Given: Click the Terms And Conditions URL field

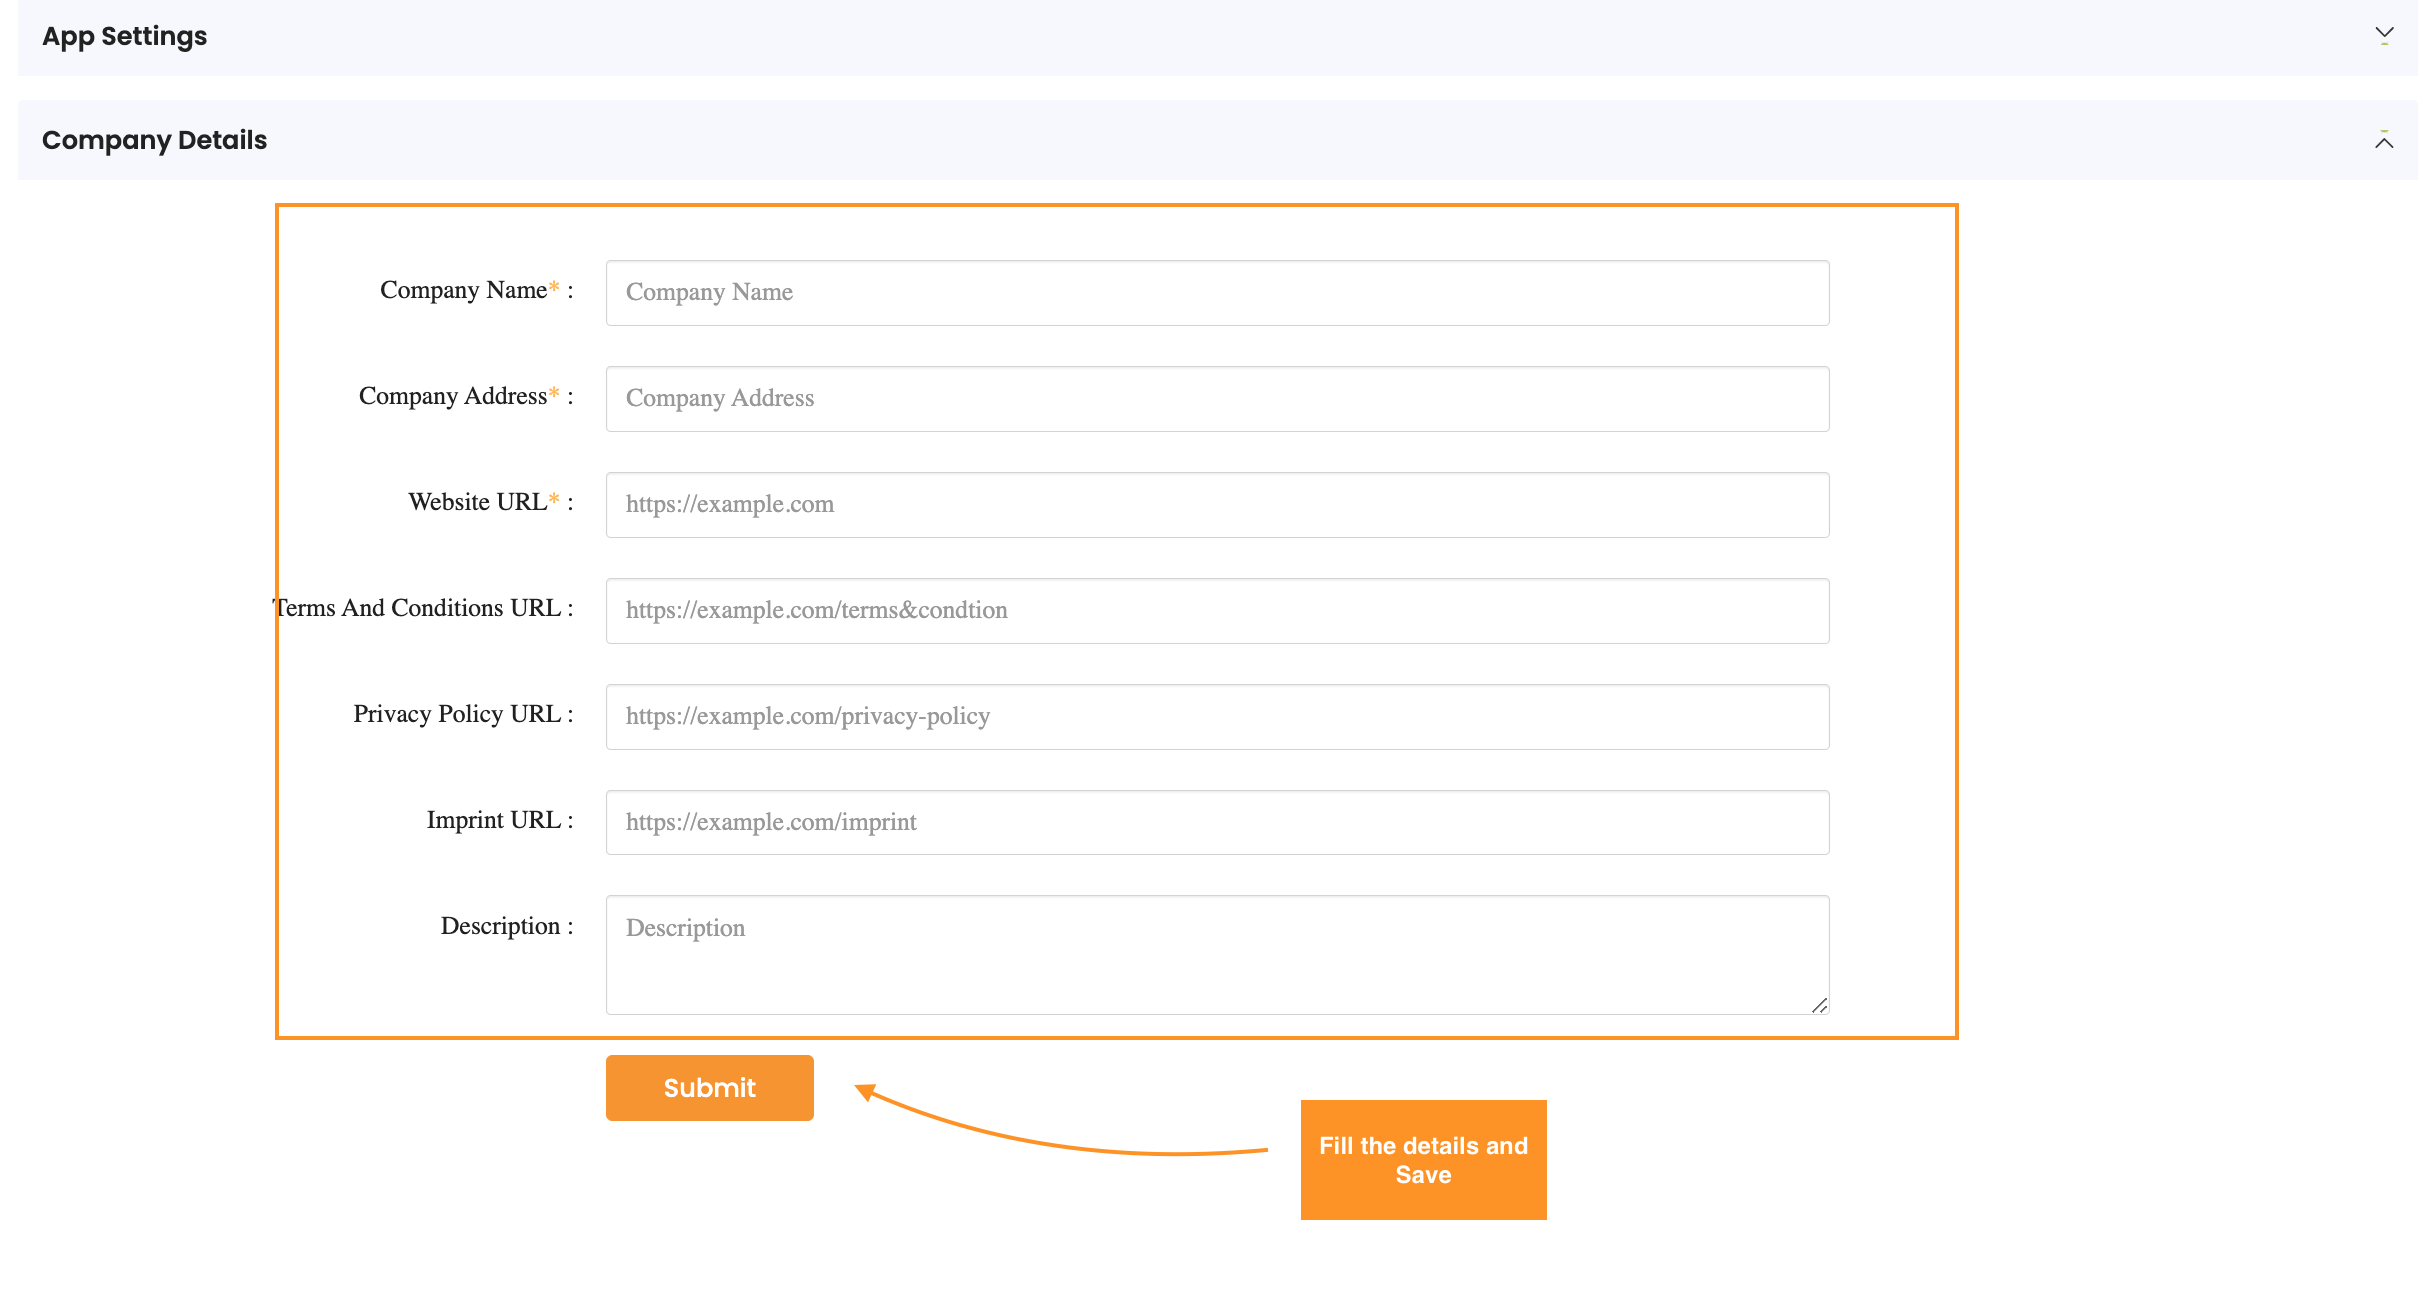Looking at the screenshot, I should (x=1217, y=611).
